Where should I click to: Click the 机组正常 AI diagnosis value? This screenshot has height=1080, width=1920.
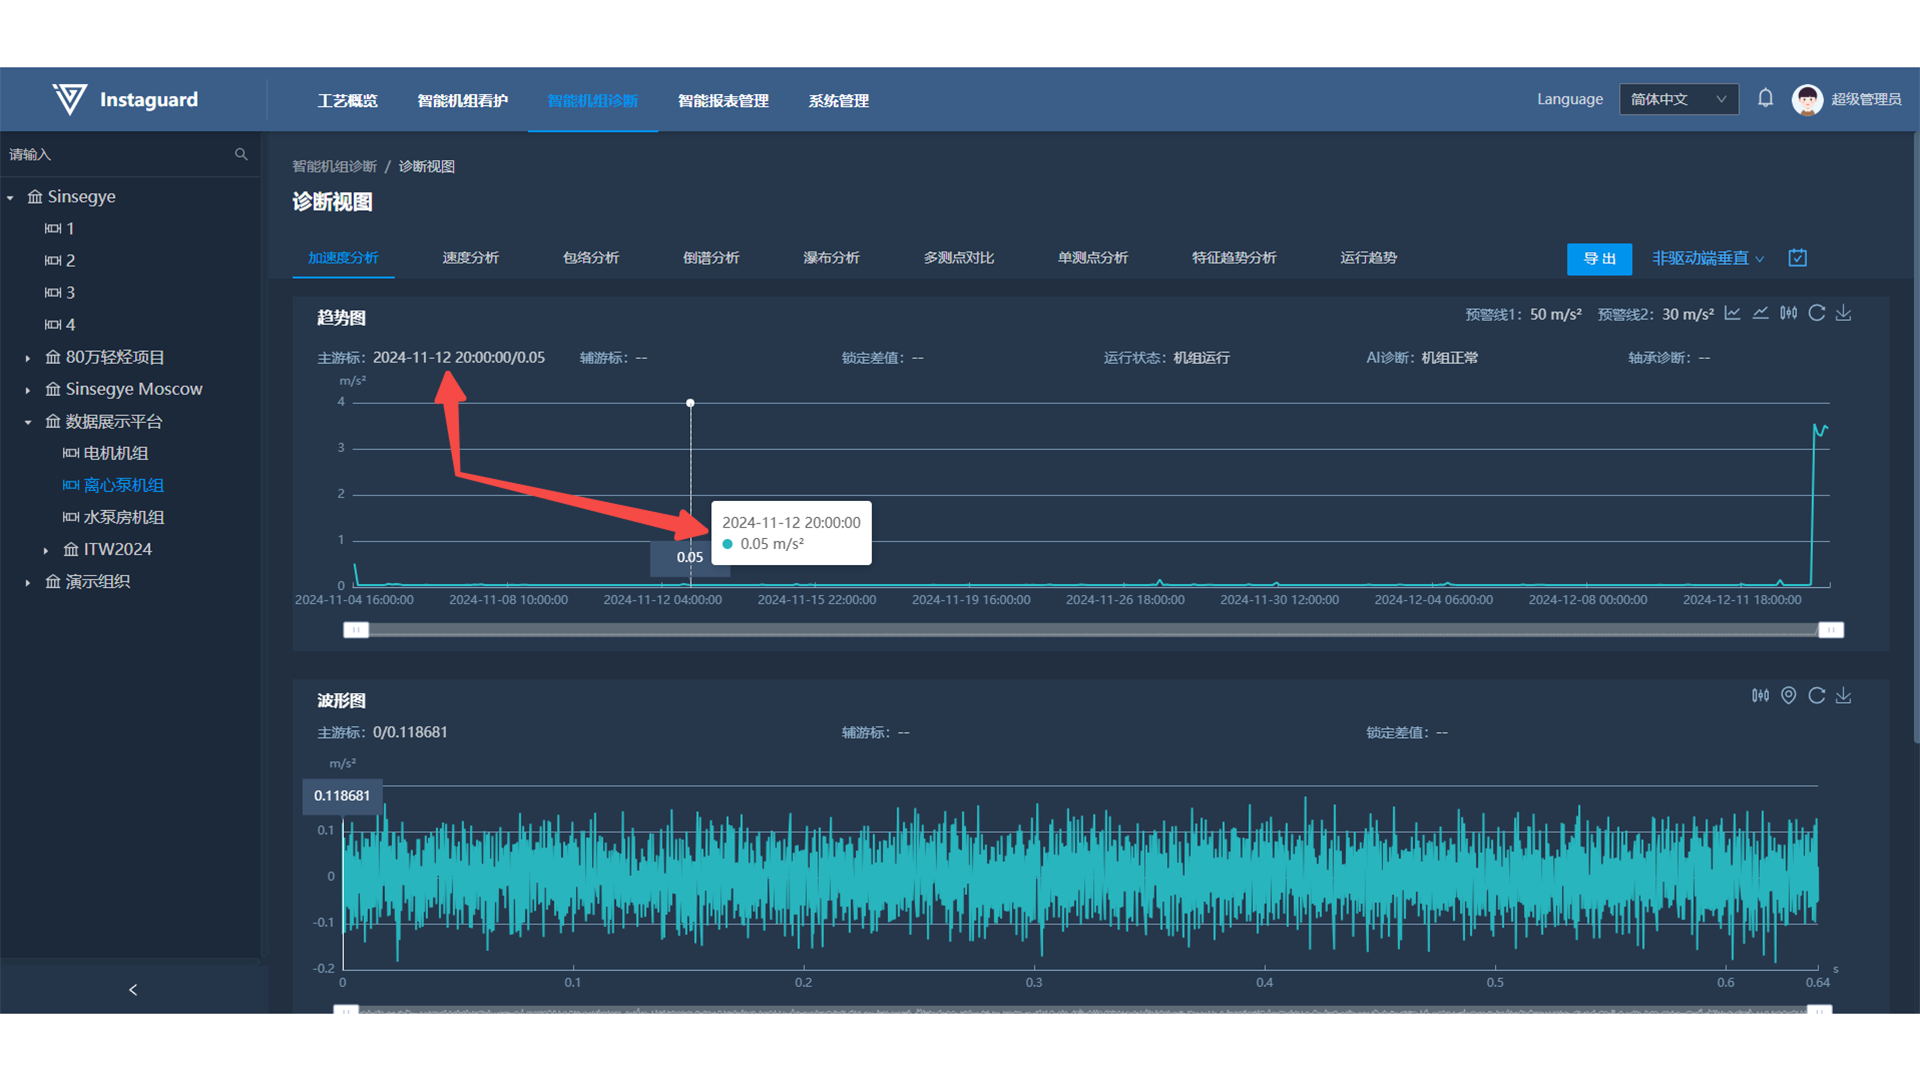pyautogui.click(x=1449, y=358)
